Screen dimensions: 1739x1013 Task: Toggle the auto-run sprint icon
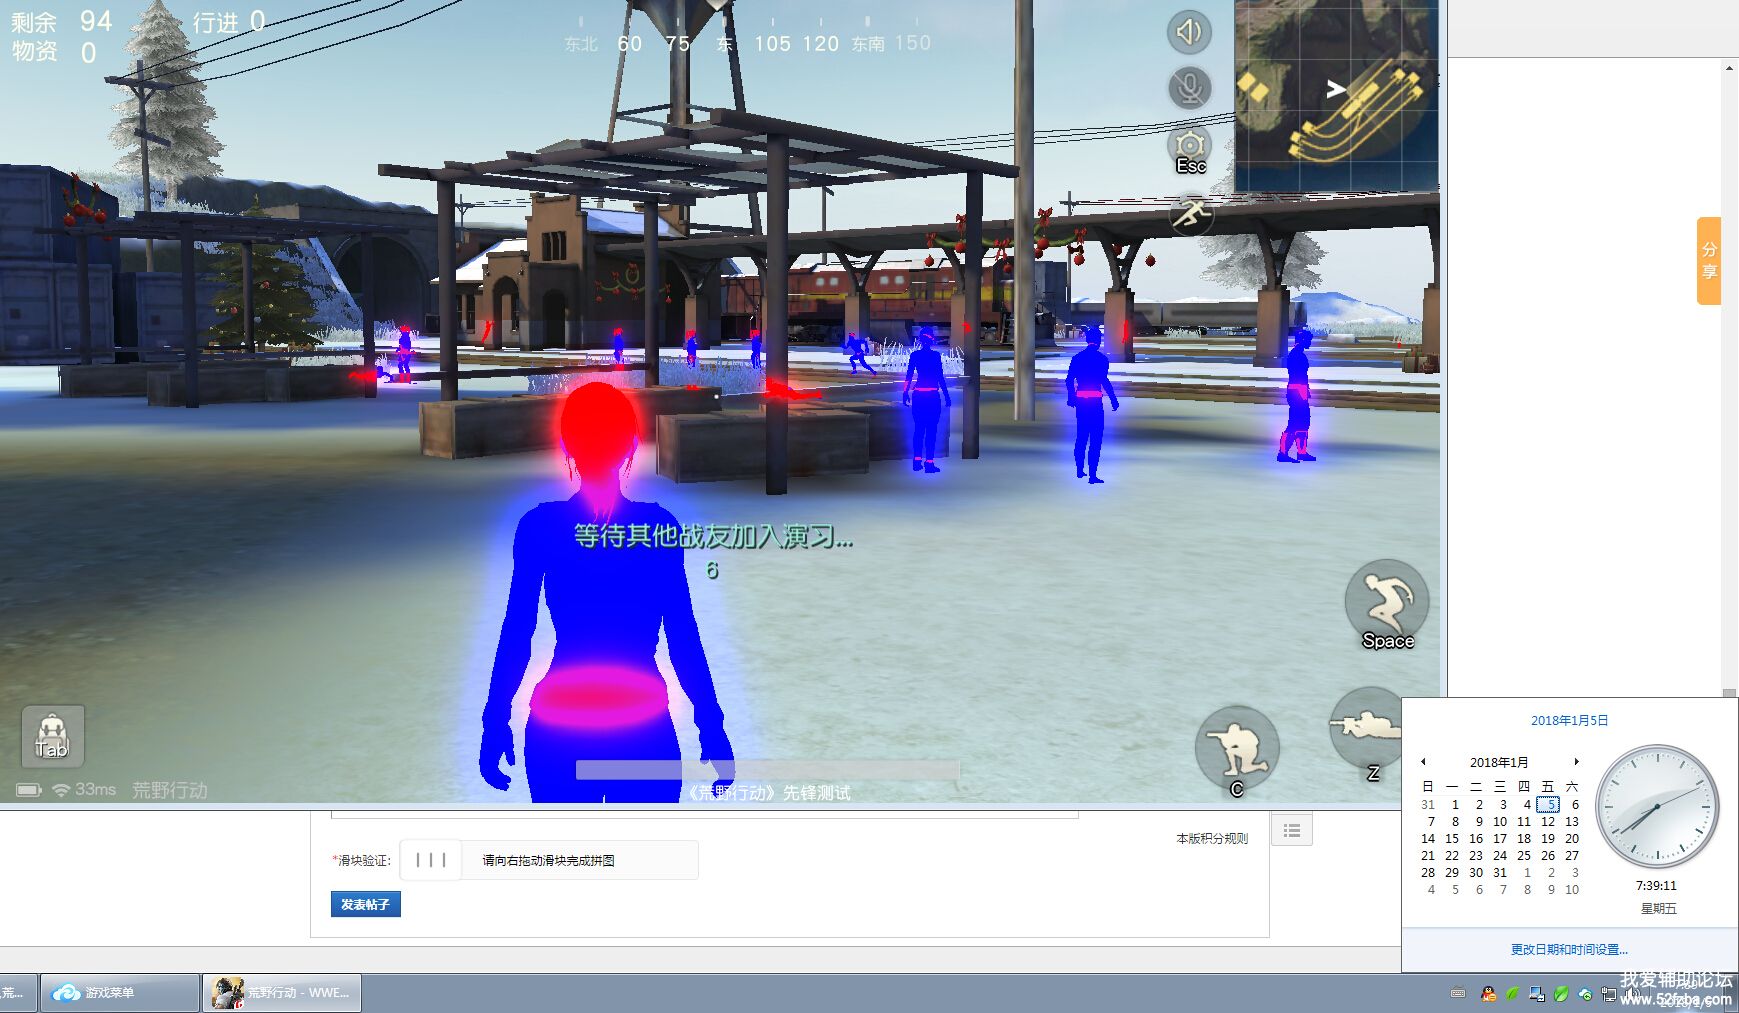tap(1192, 213)
